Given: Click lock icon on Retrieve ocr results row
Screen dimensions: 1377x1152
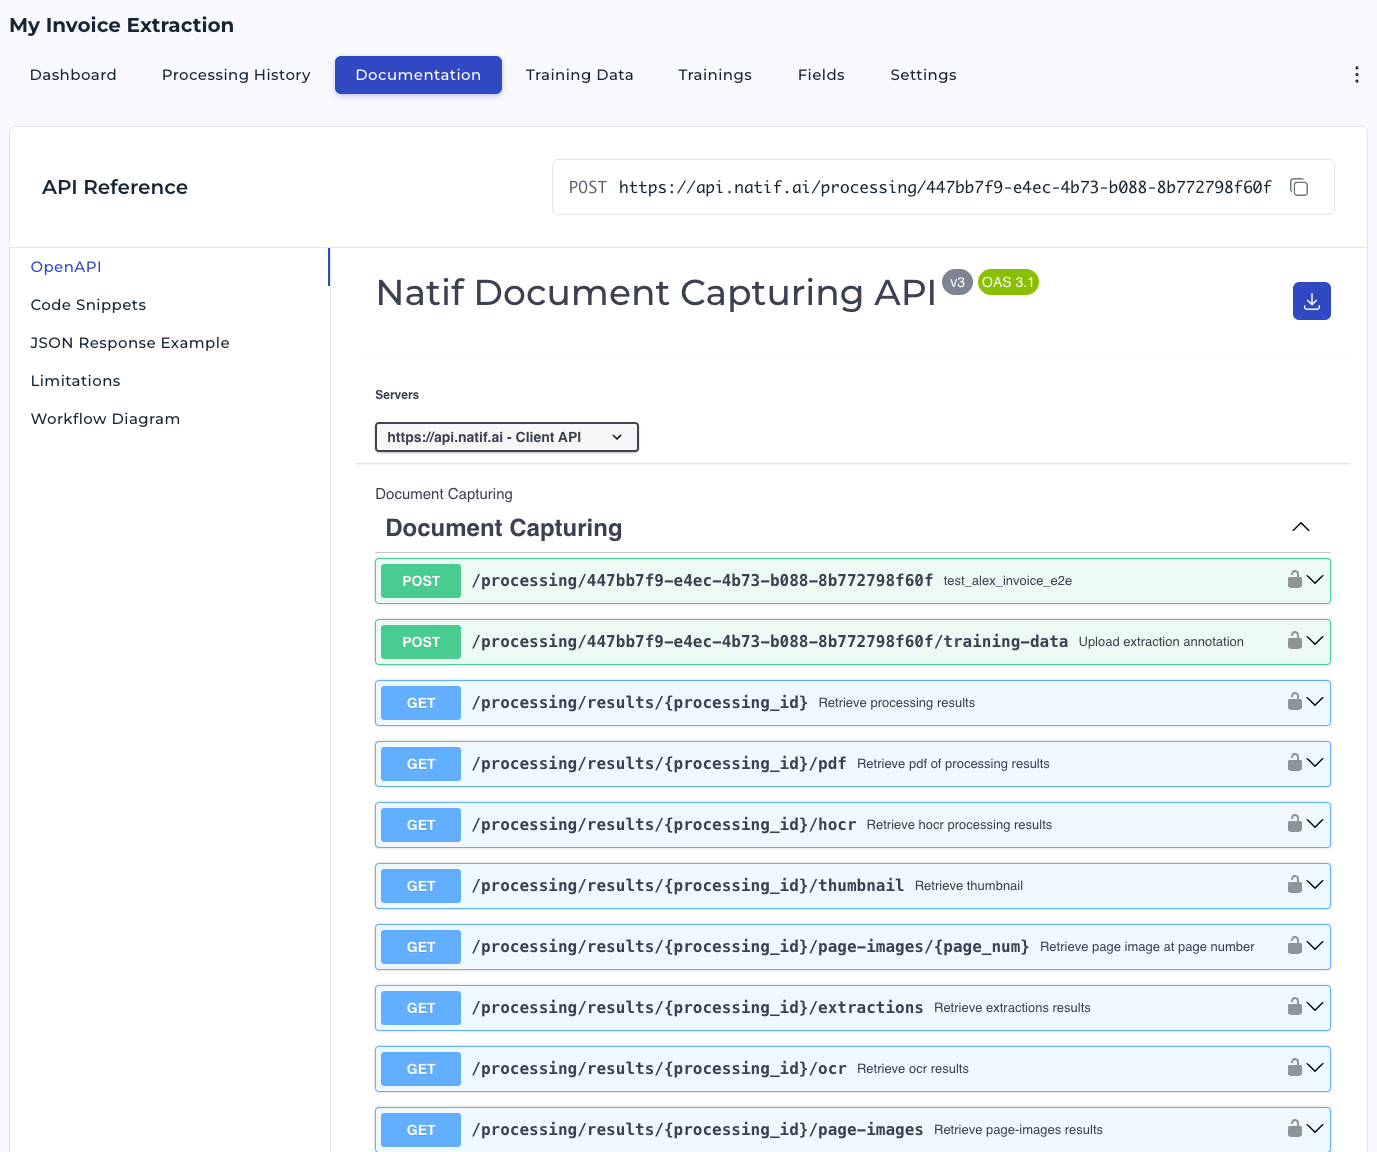Looking at the screenshot, I should pyautogui.click(x=1294, y=1067).
